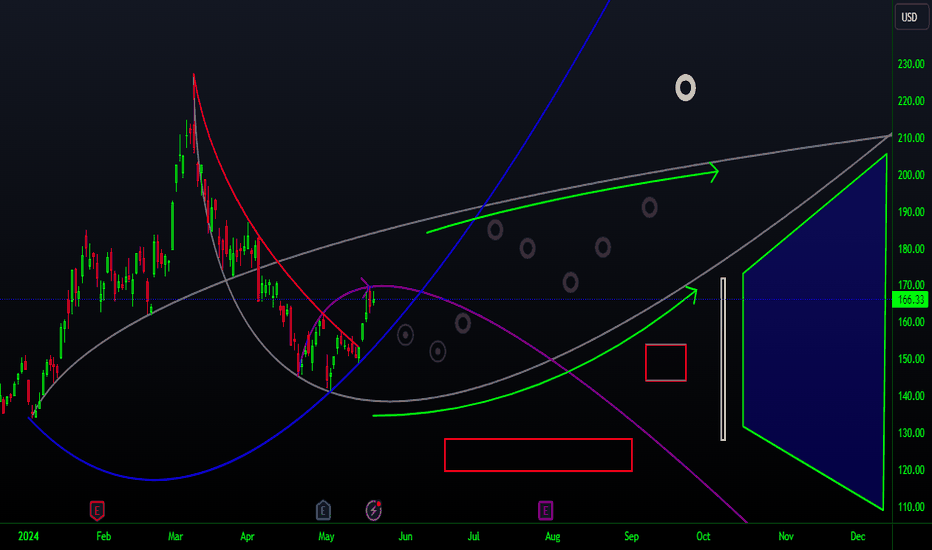Select the narrow white vertical rectangle drawing
This screenshot has width=932, height=550.
(723, 359)
